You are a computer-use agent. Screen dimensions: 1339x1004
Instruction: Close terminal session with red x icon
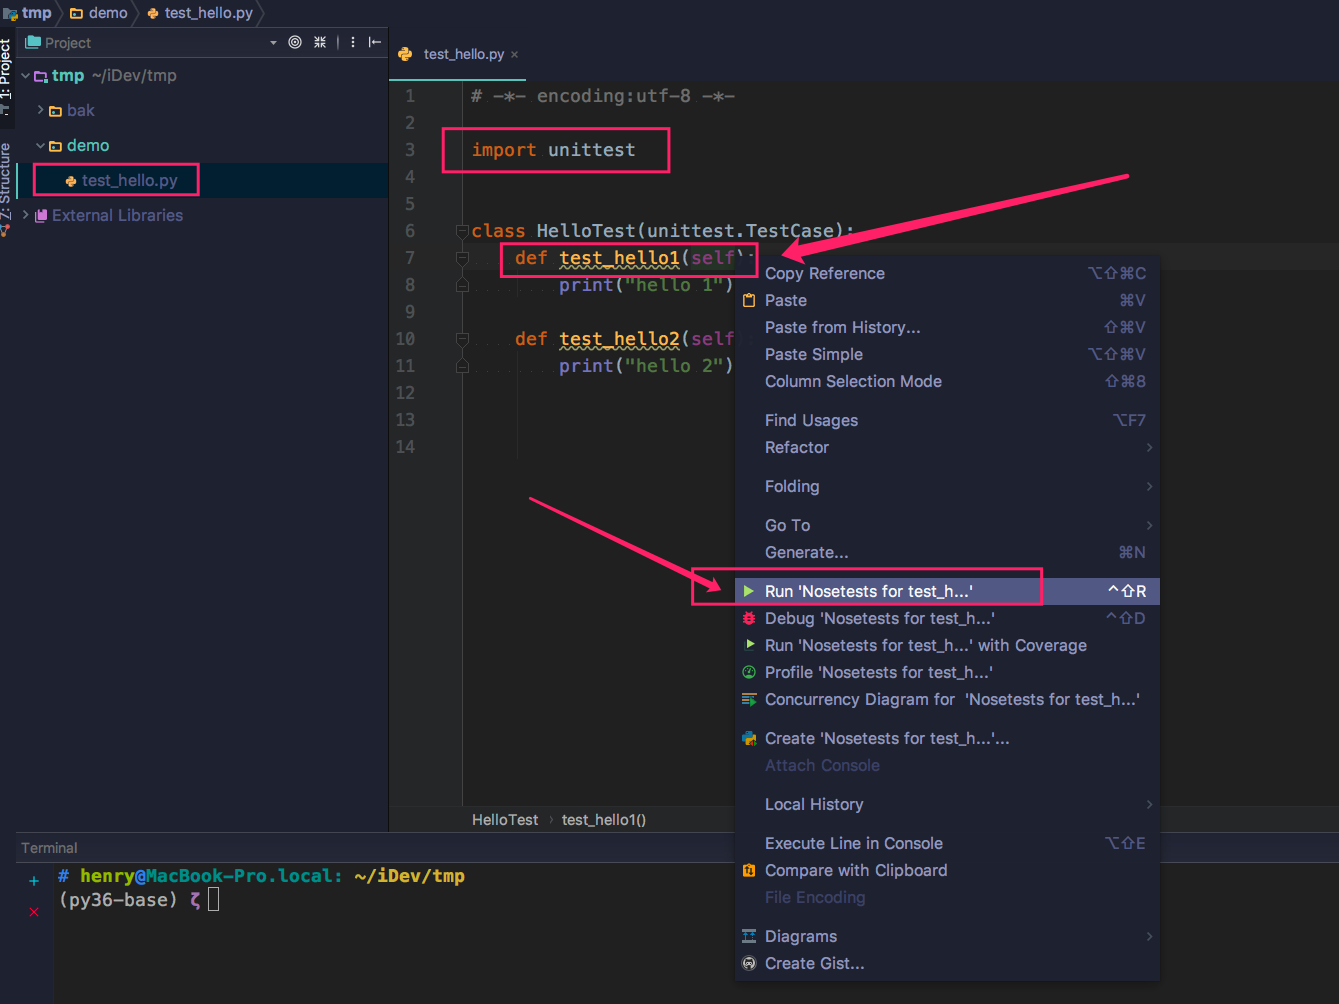pos(34,912)
